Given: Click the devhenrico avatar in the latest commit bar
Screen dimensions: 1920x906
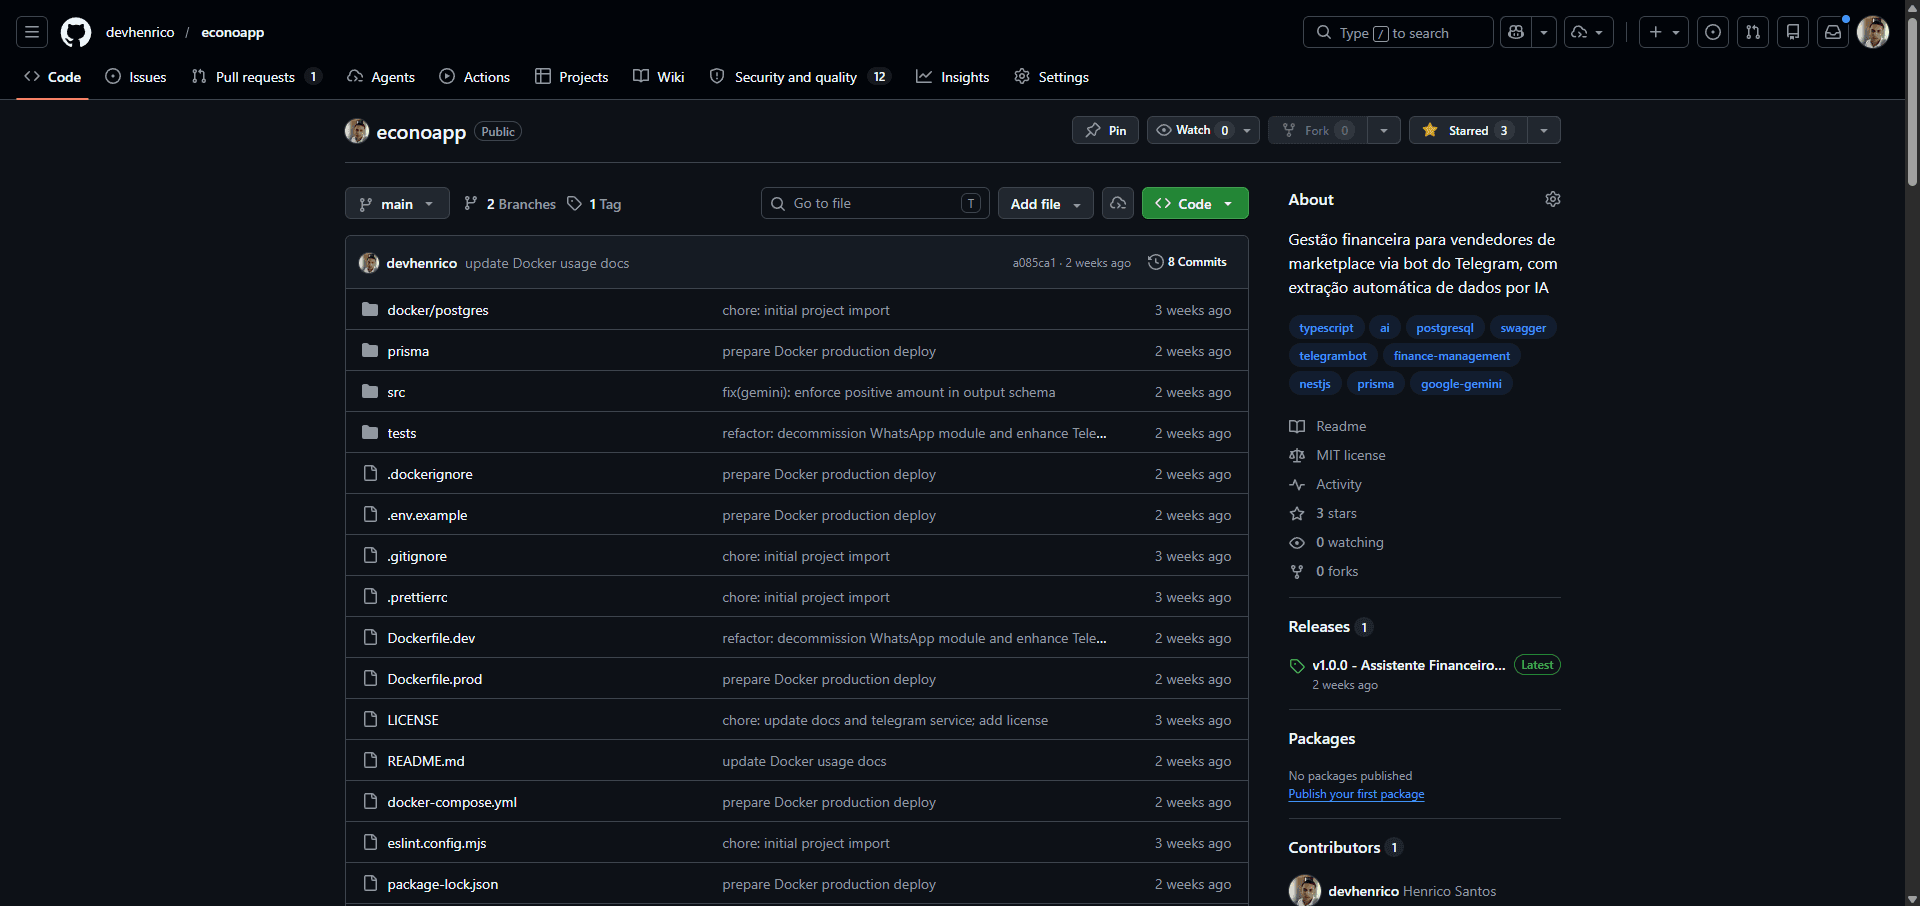Looking at the screenshot, I should pos(369,263).
